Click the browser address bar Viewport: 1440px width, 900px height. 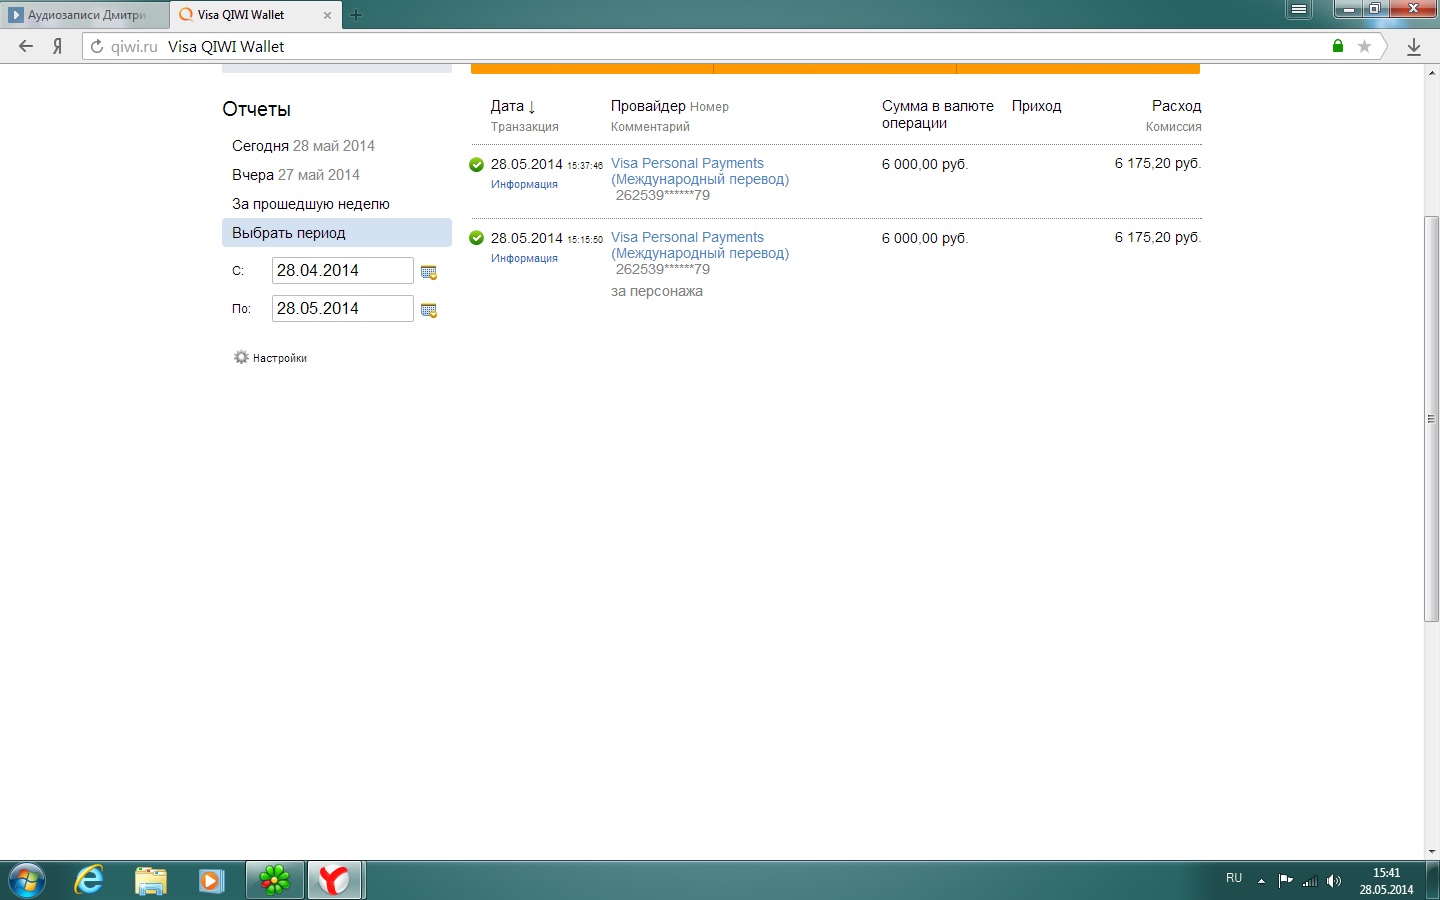(735, 46)
